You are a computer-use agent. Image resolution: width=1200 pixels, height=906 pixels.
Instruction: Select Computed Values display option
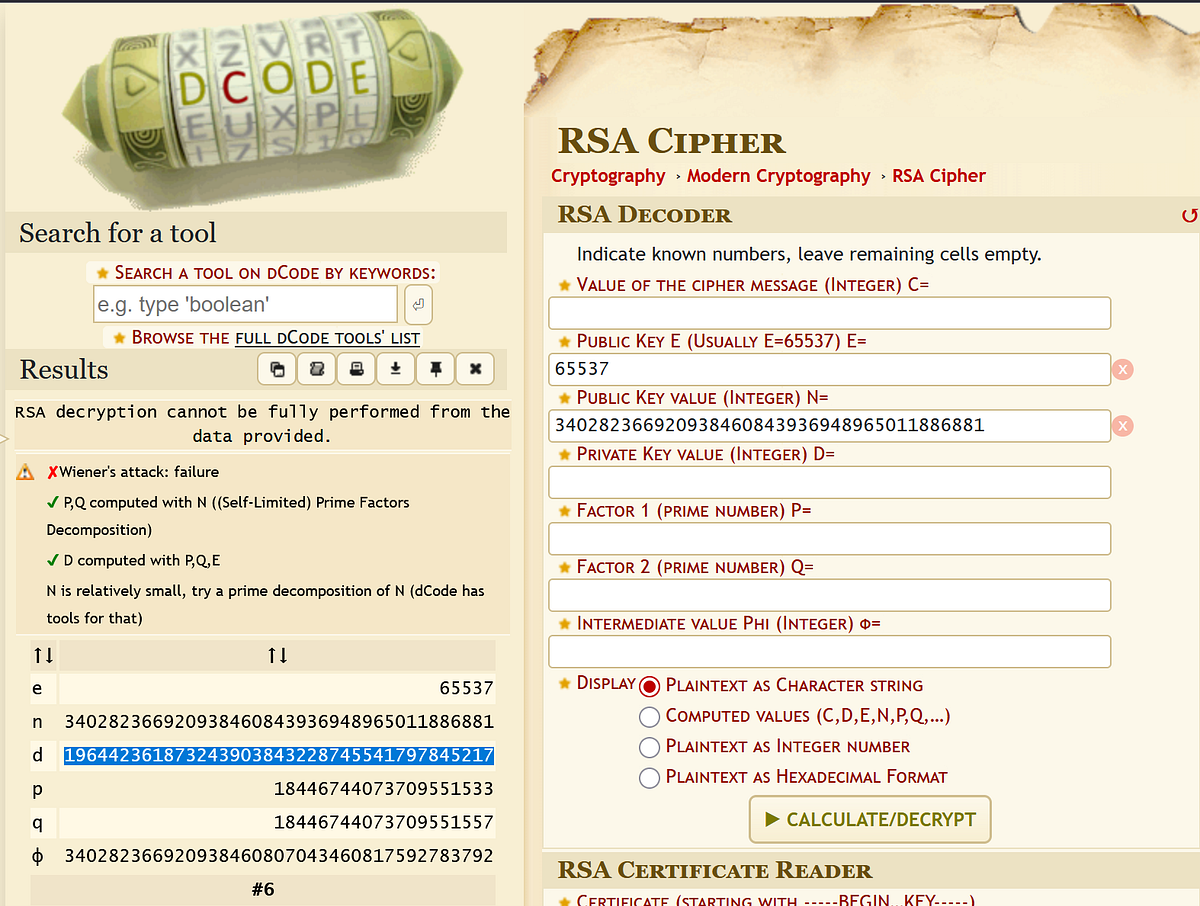tap(650, 716)
